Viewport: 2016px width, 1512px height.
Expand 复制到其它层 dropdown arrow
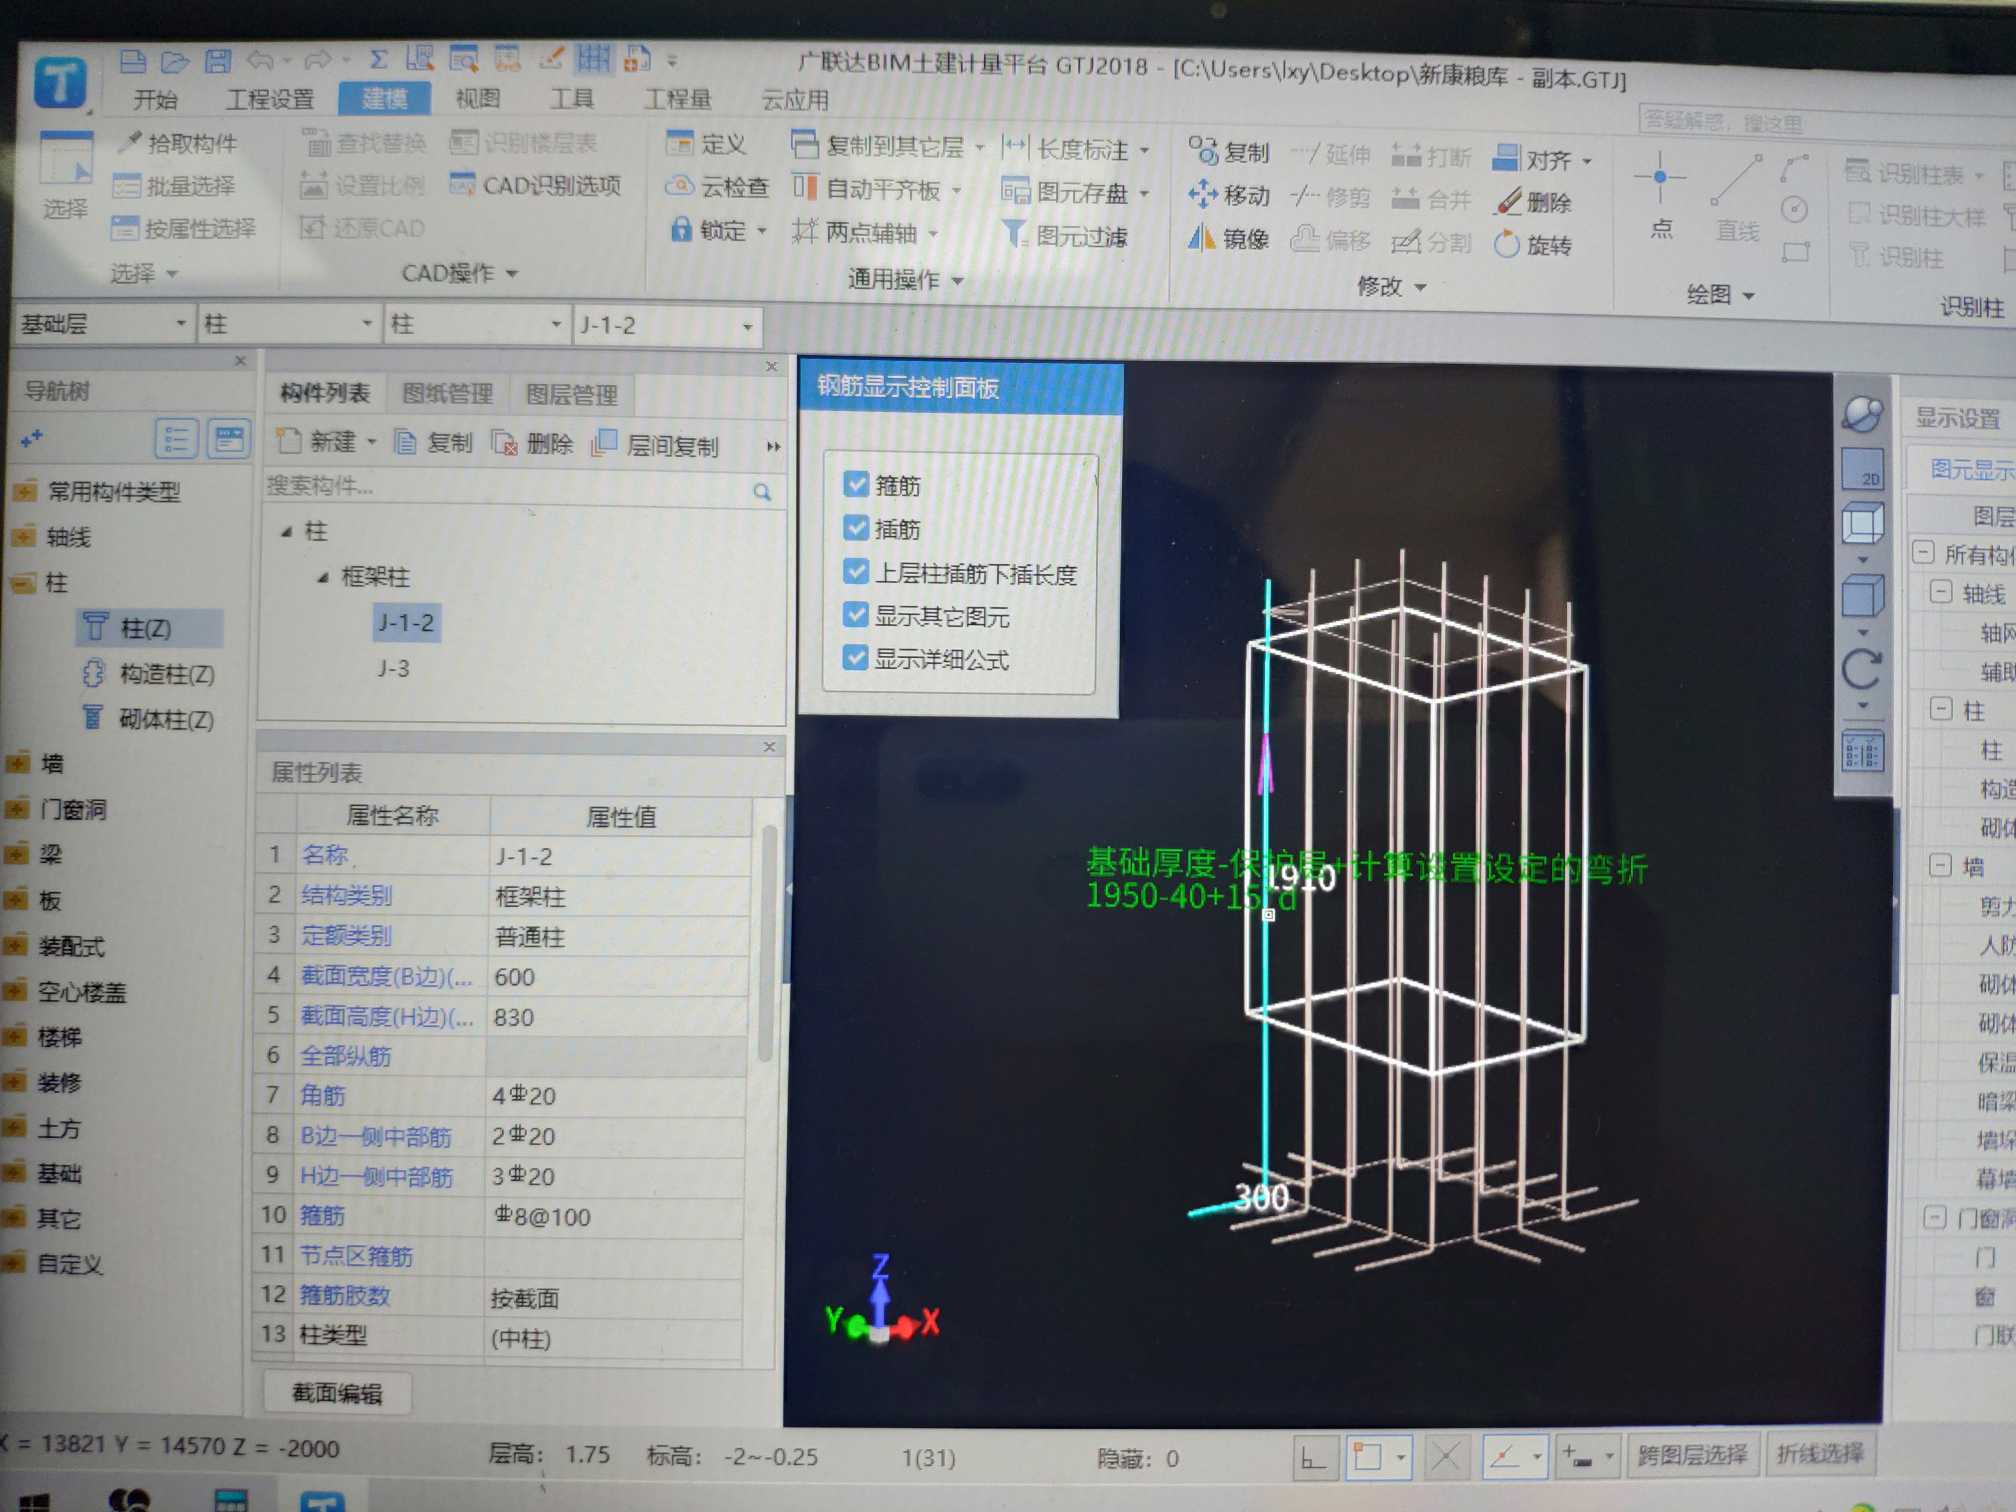(x=979, y=148)
